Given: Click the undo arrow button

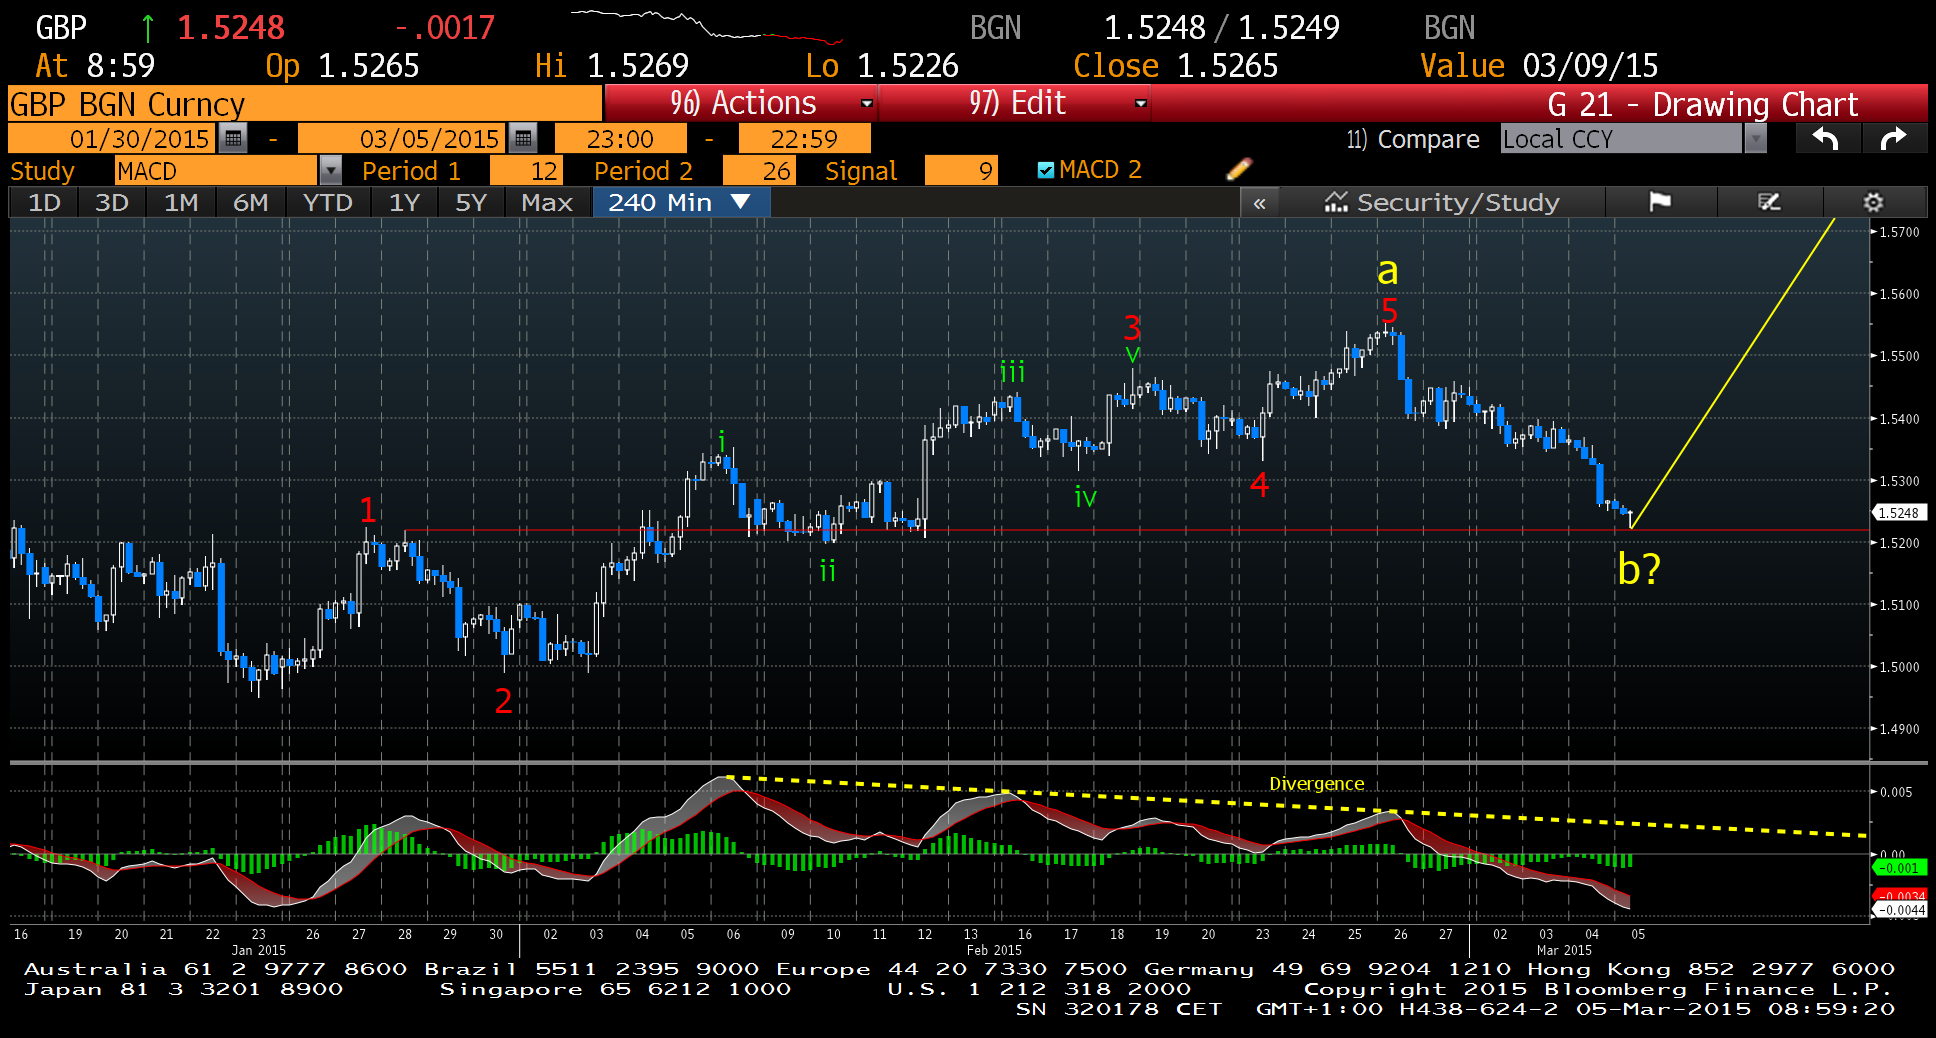Looking at the screenshot, I should click(x=1826, y=139).
